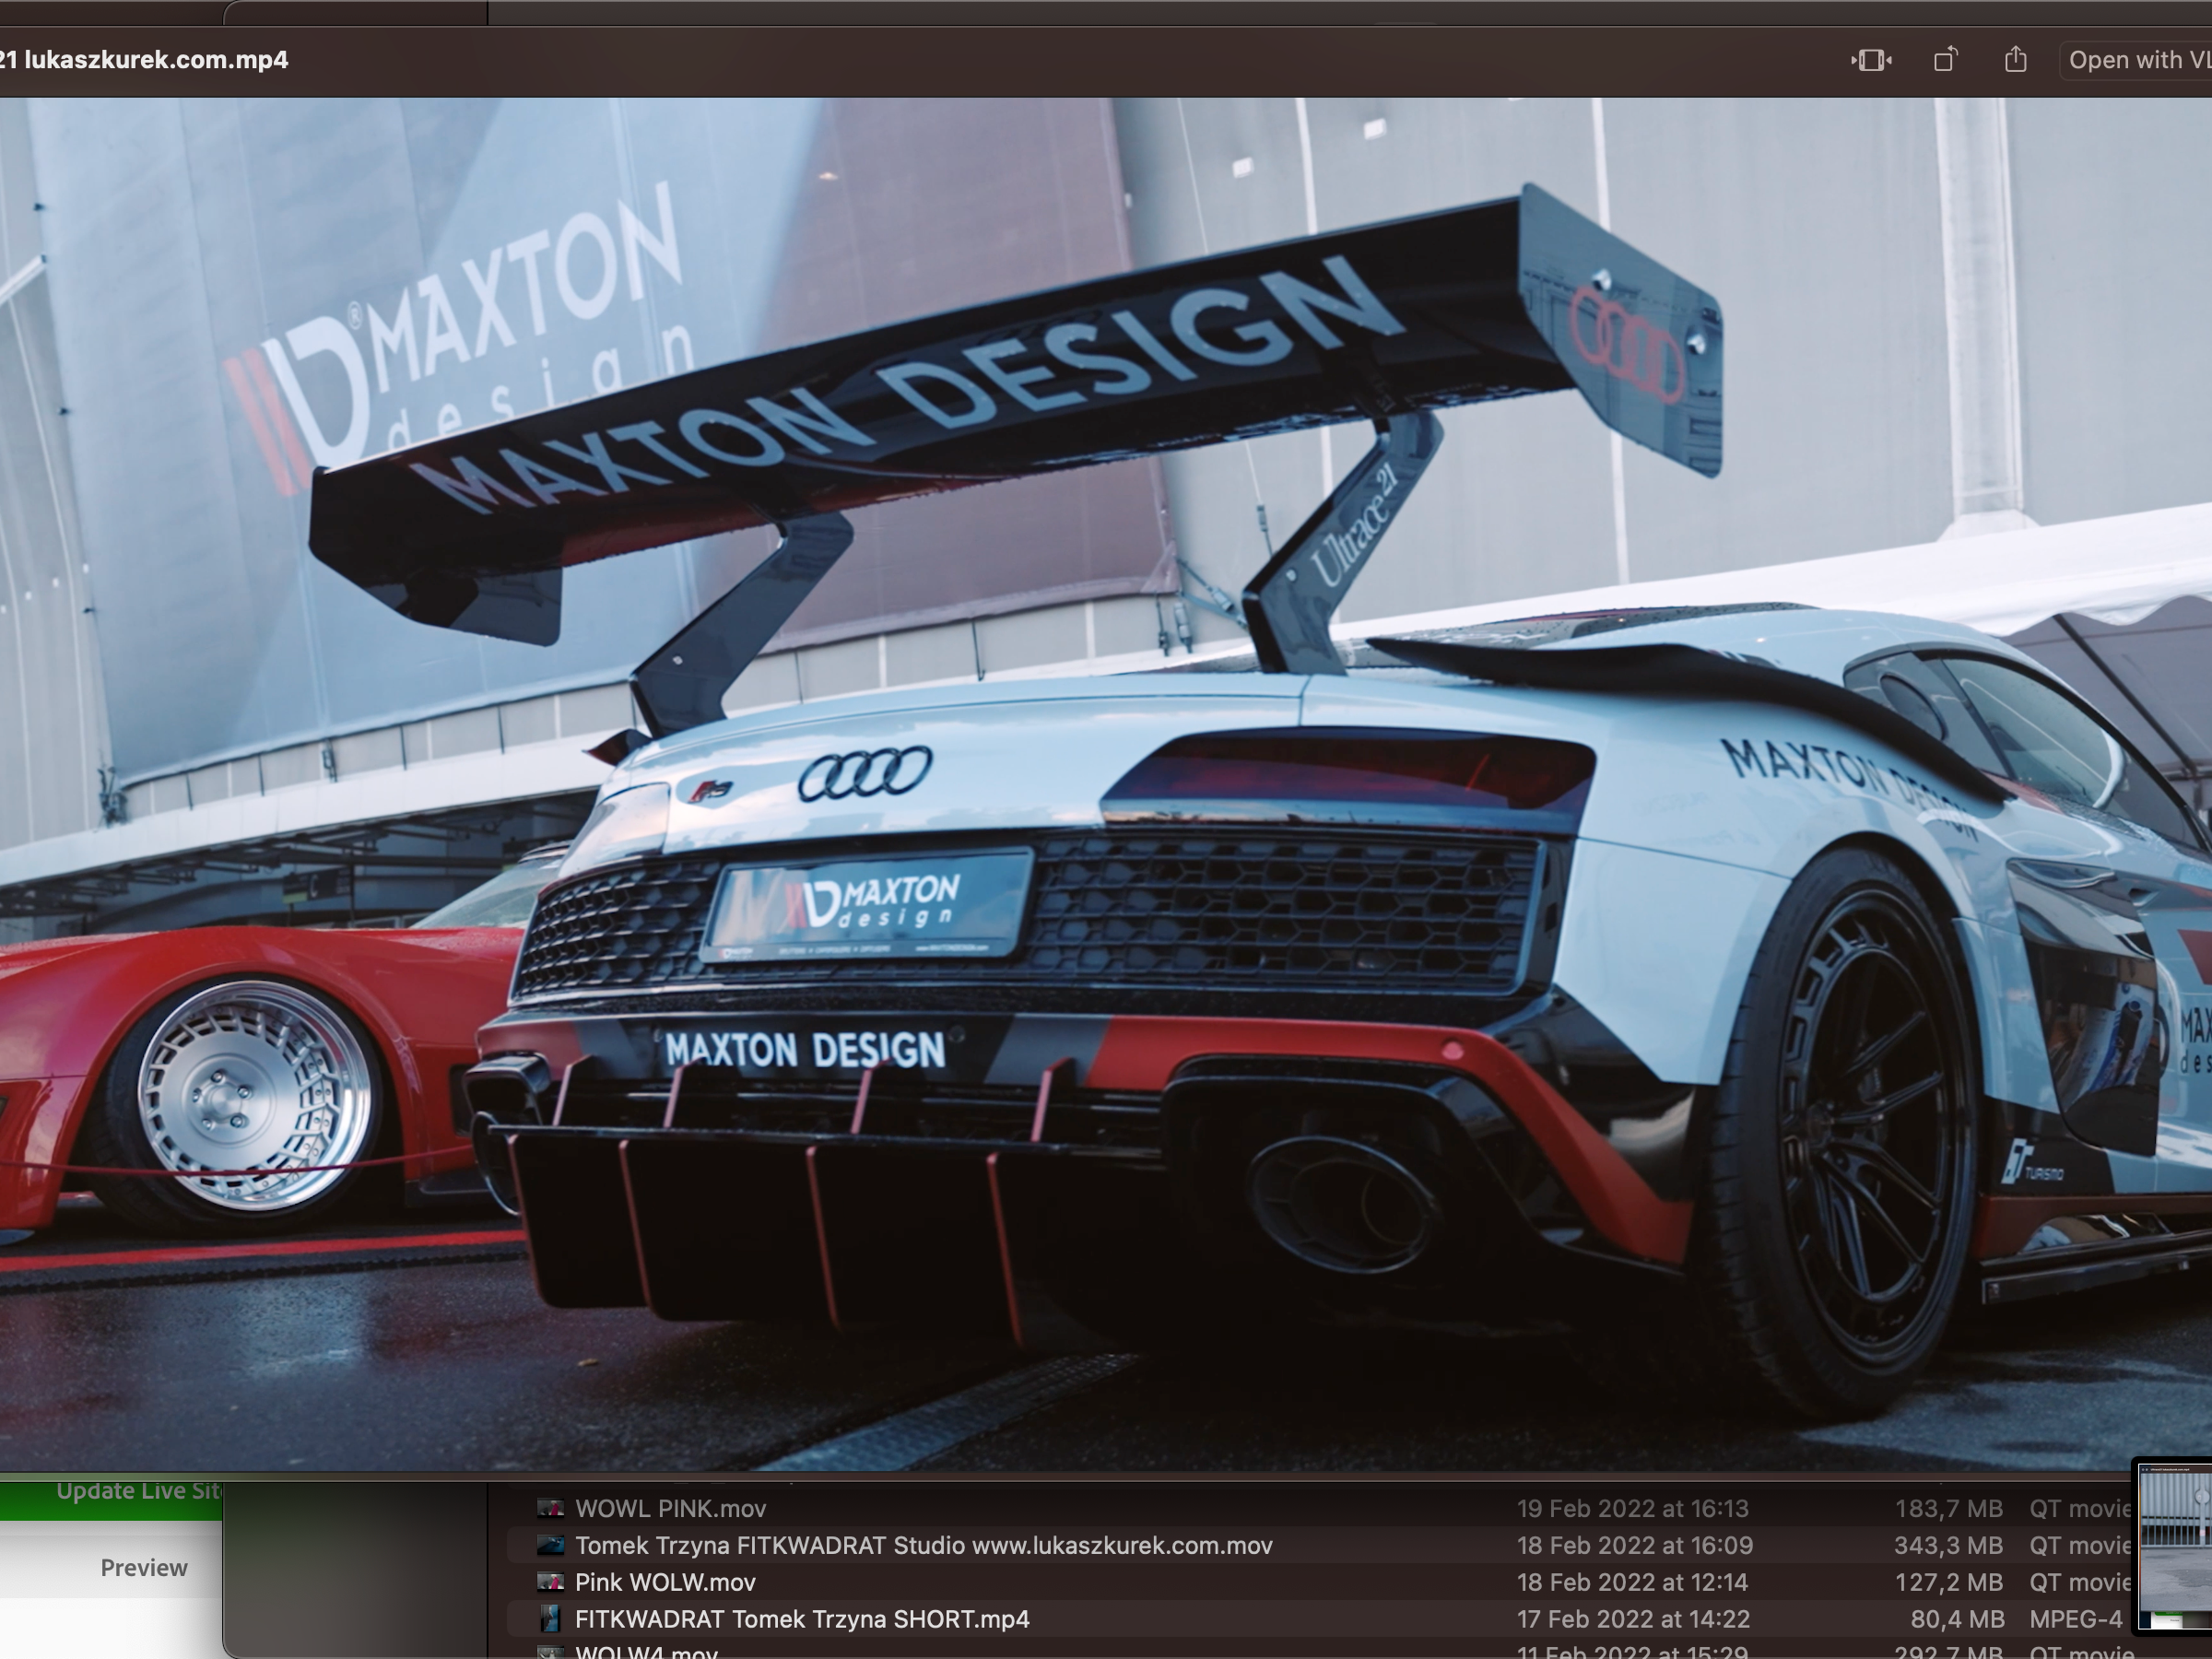2212x1659 pixels.
Task: Select Tomek Trzyna FITKWADRAT Studio www.lukaszkurek.com.mov
Action: (x=923, y=1545)
